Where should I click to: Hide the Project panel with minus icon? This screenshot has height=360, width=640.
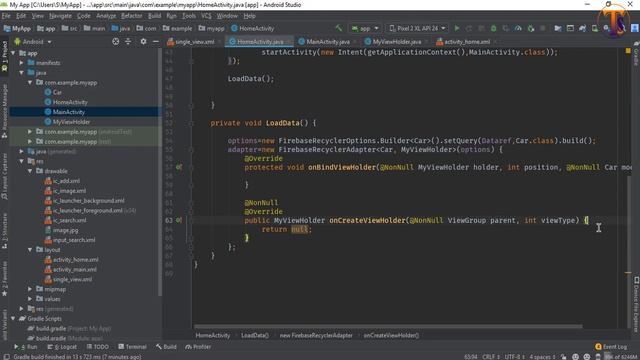point(156,42)
